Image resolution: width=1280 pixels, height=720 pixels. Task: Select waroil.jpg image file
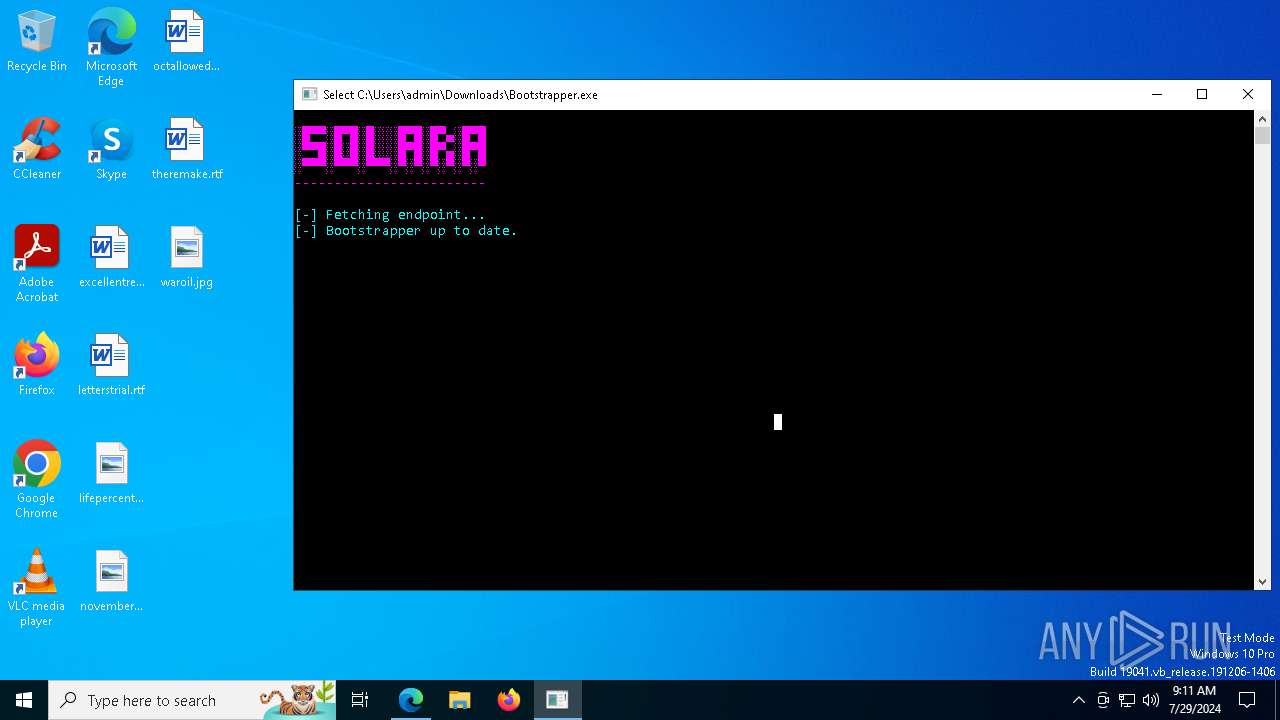[x=186, y=257]
